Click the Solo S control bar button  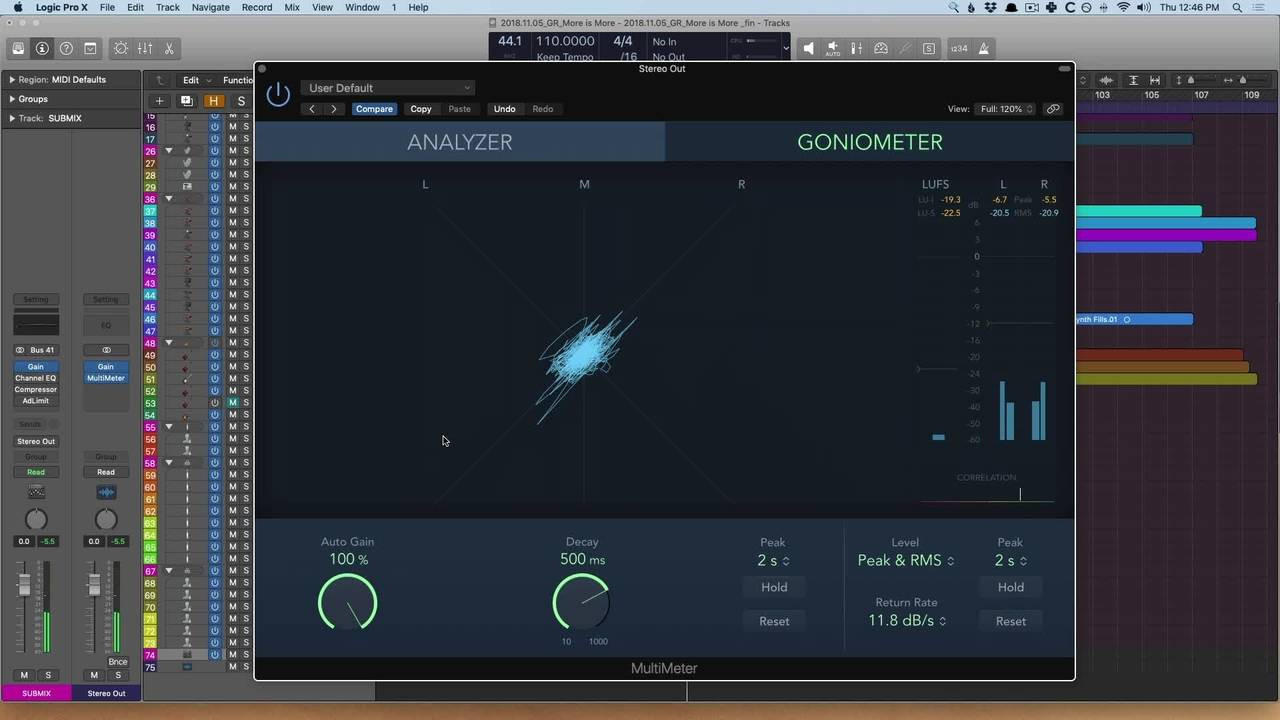[929, 48]
